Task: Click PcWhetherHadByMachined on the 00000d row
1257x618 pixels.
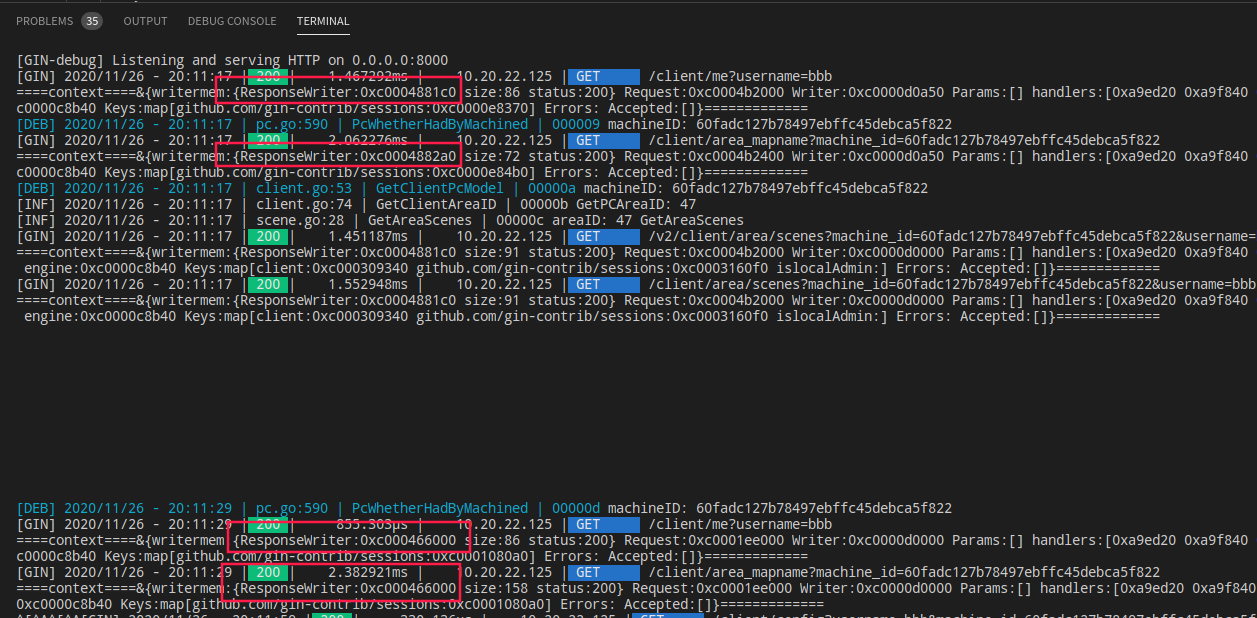Action: click(440, 508)
